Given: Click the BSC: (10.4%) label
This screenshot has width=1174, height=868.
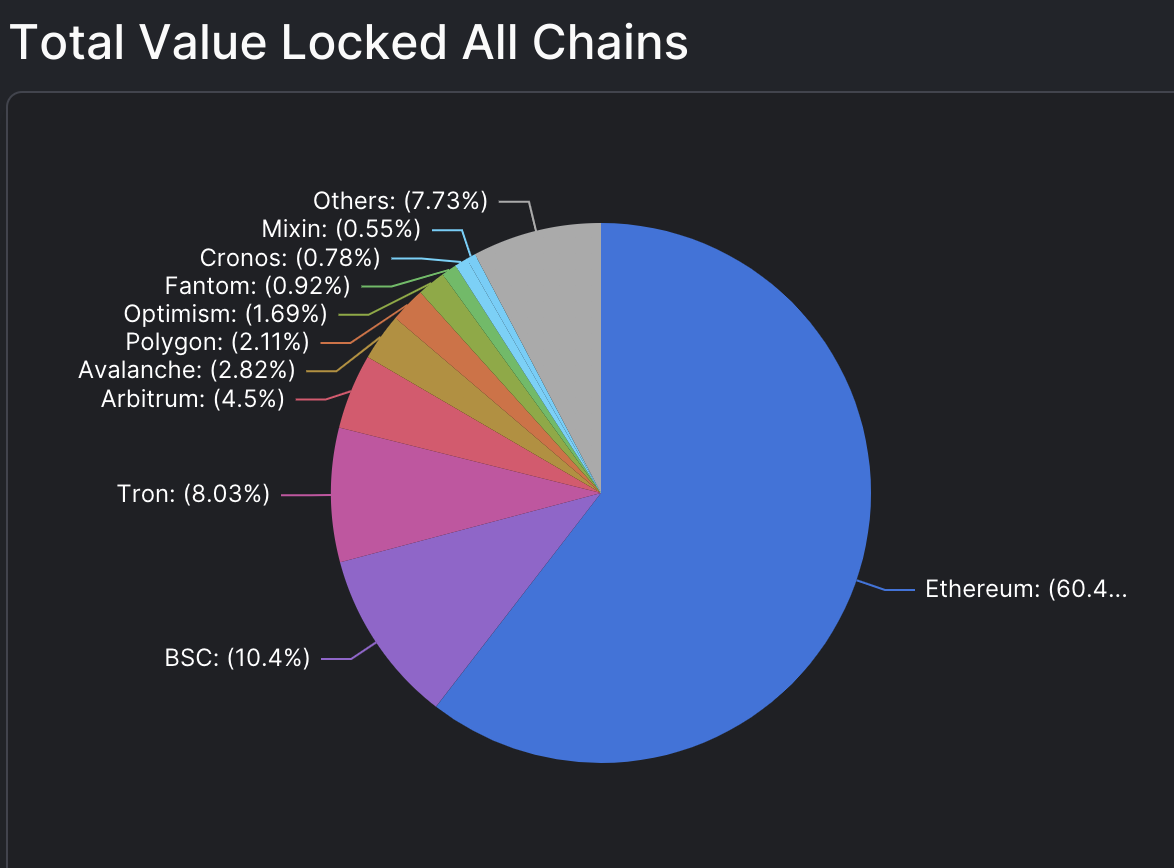Looking at the screenshot, I should tap(237, 658).
